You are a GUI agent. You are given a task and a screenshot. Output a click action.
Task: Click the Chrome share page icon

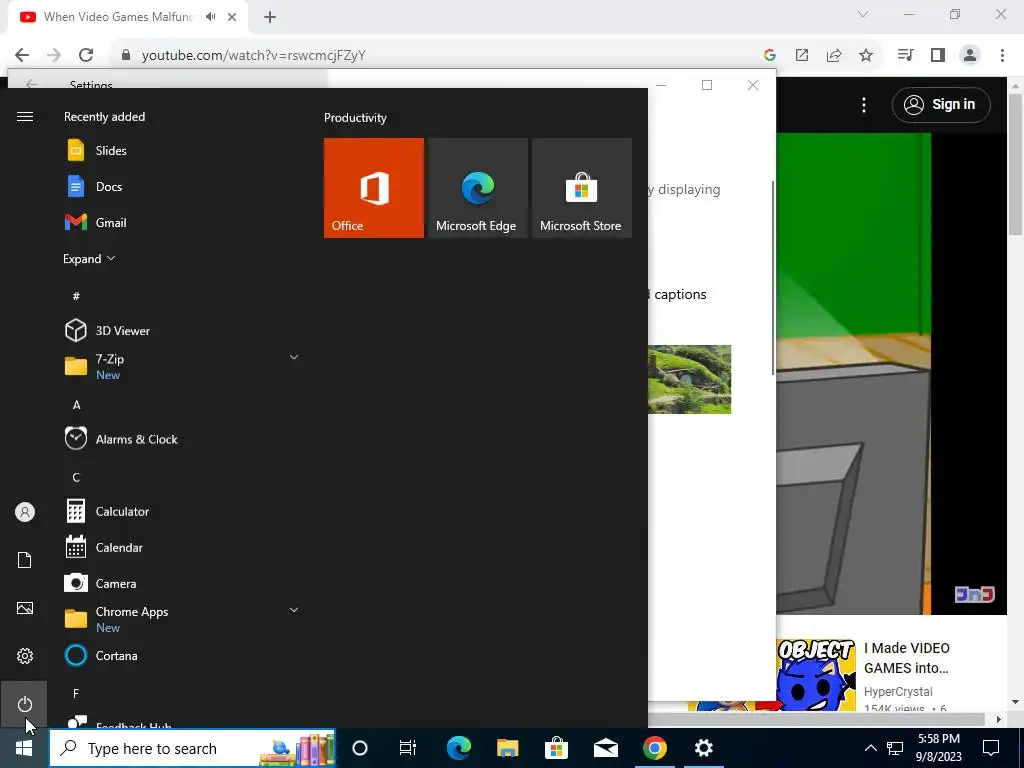click(834, 55)
